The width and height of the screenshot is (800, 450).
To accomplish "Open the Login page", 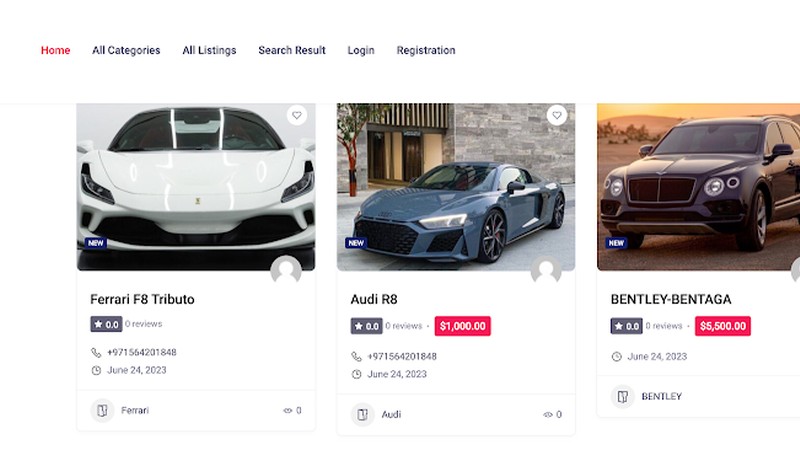I will [x=361, y=50].
